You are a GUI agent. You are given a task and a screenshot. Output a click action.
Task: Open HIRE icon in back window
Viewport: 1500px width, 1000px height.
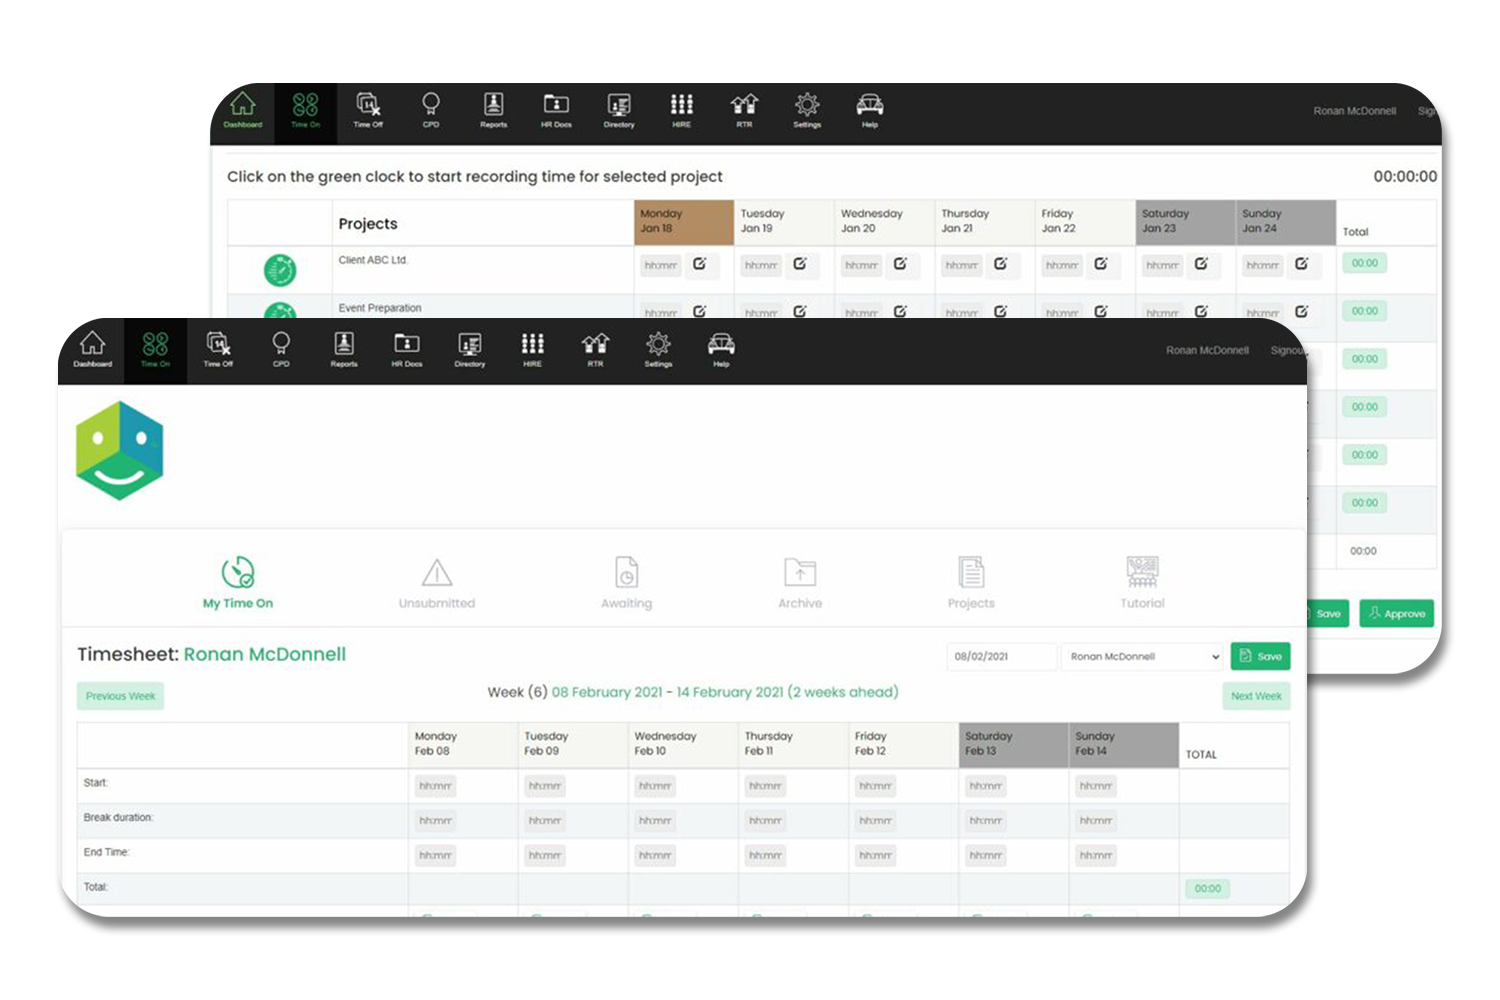click(682, 110)
